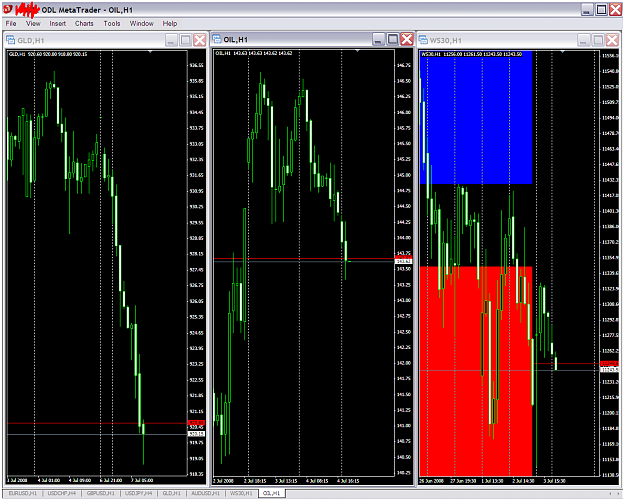Image resolution: width=625 pixels, height=501 pixels.
Task: Click the '3 Jul 13:15' OIL time label
Action: click(x=286, y=481)
